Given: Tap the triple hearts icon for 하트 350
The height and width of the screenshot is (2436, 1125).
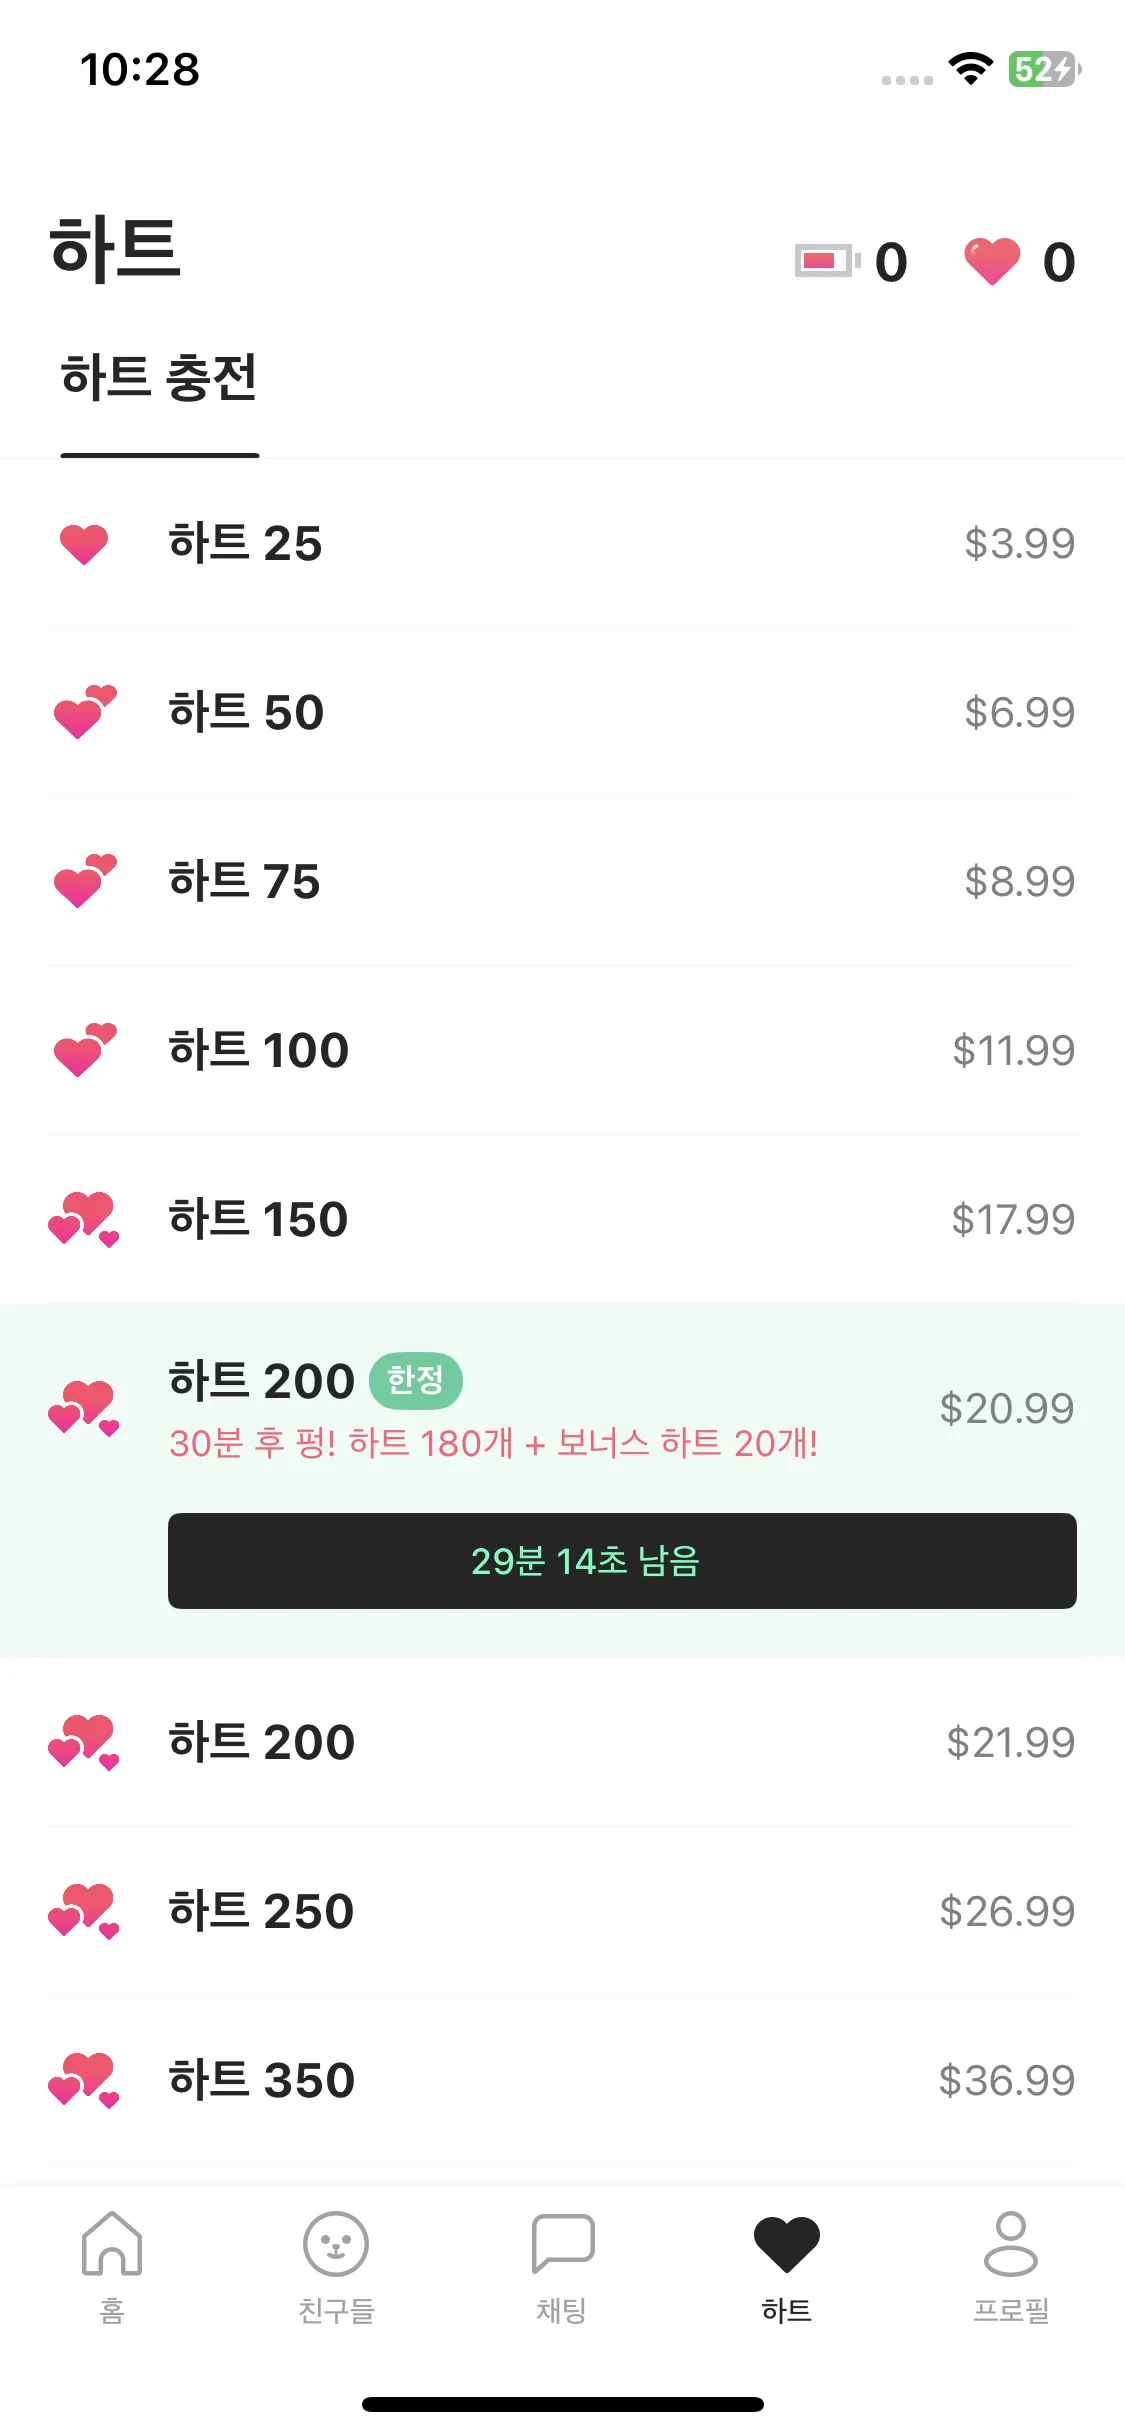Looking at the screenshot, I should (84, 2081).
